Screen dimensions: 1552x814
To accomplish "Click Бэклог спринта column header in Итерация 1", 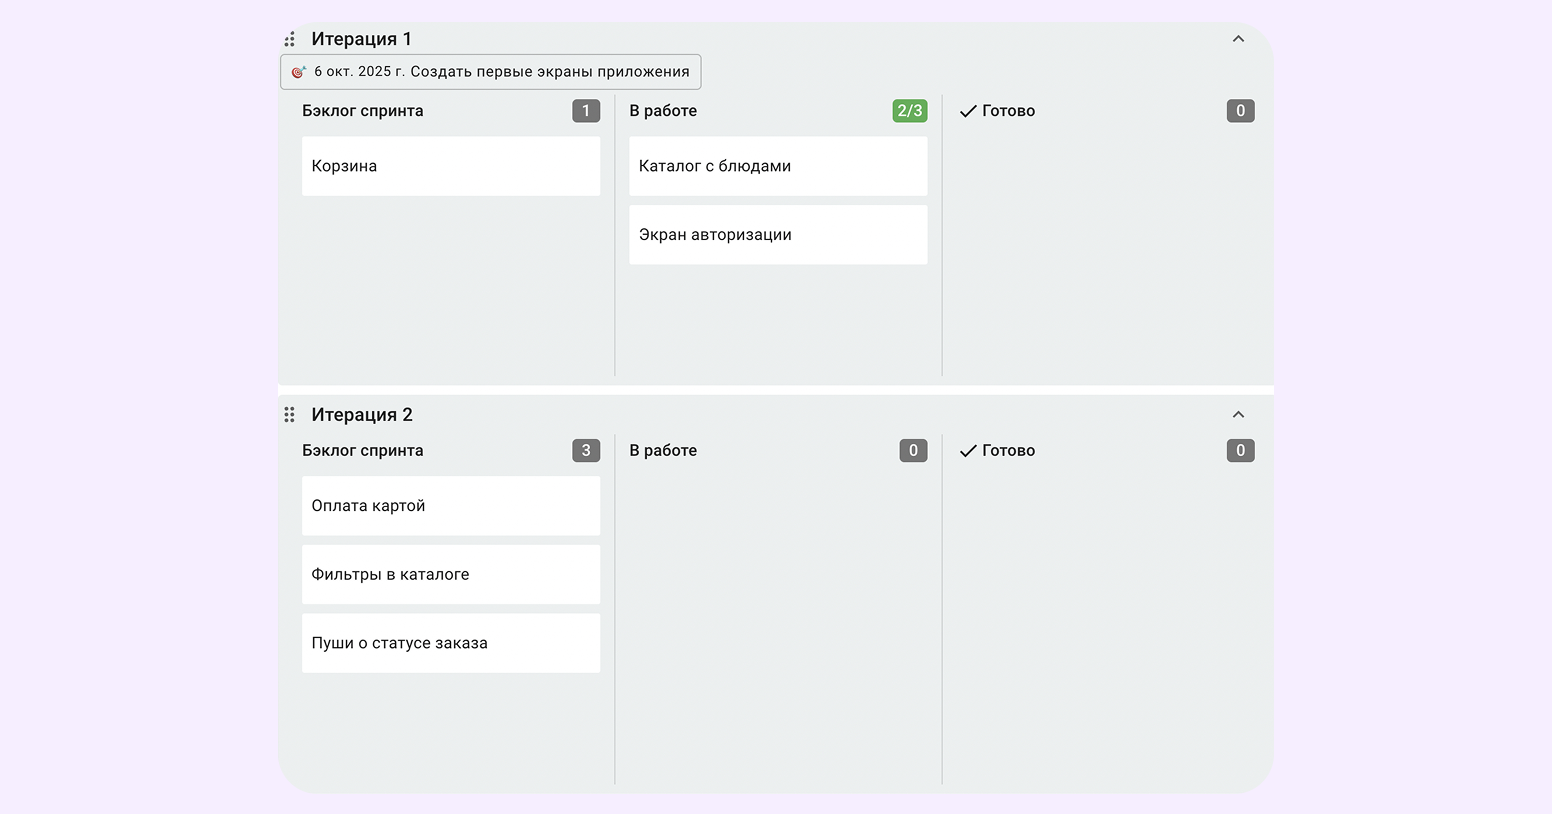I will (x=363, y=111).
